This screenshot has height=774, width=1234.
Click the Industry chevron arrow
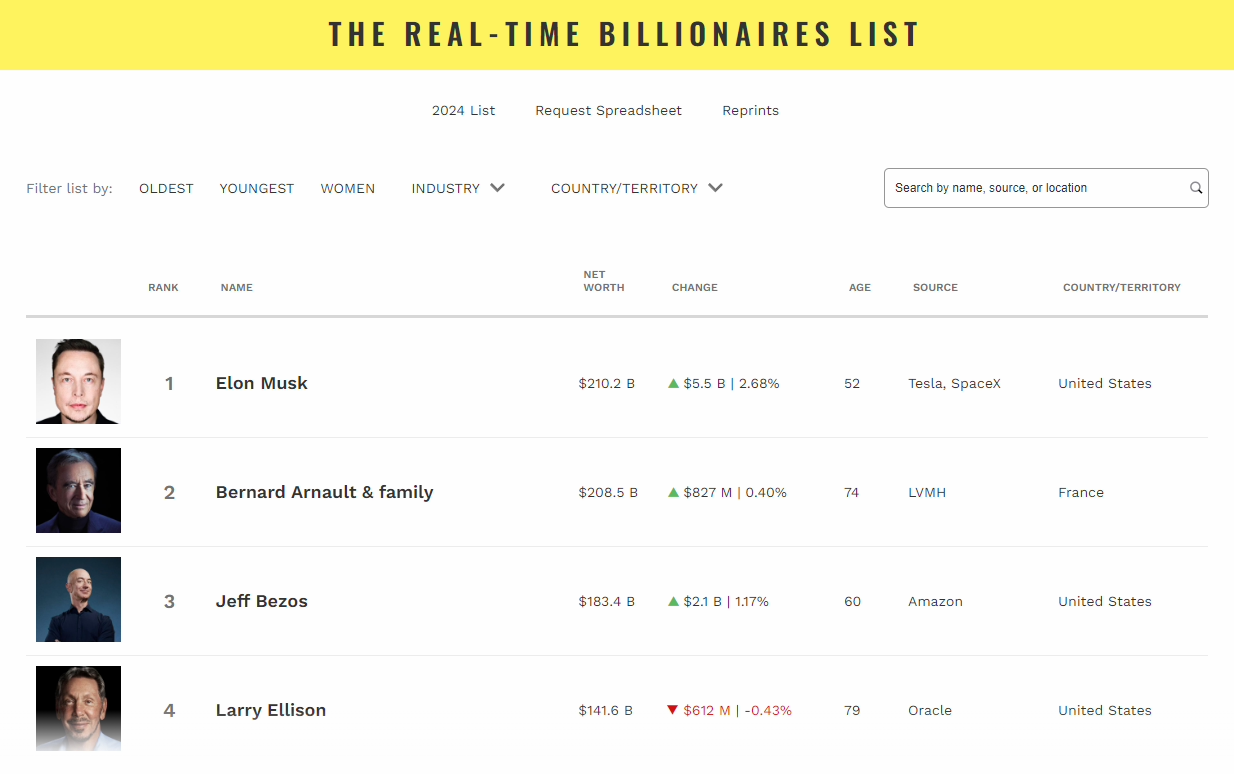(x=497, y=188)
